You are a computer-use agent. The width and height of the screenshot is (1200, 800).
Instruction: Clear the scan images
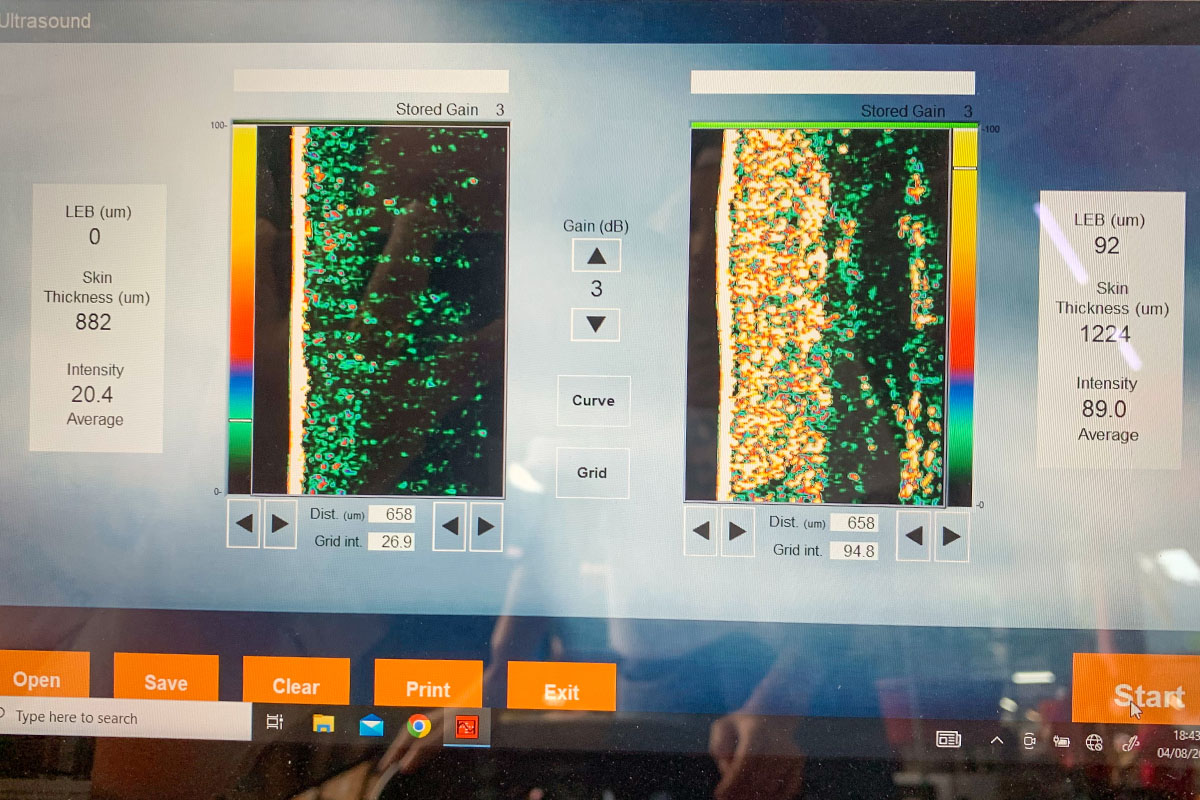(296, 683)
